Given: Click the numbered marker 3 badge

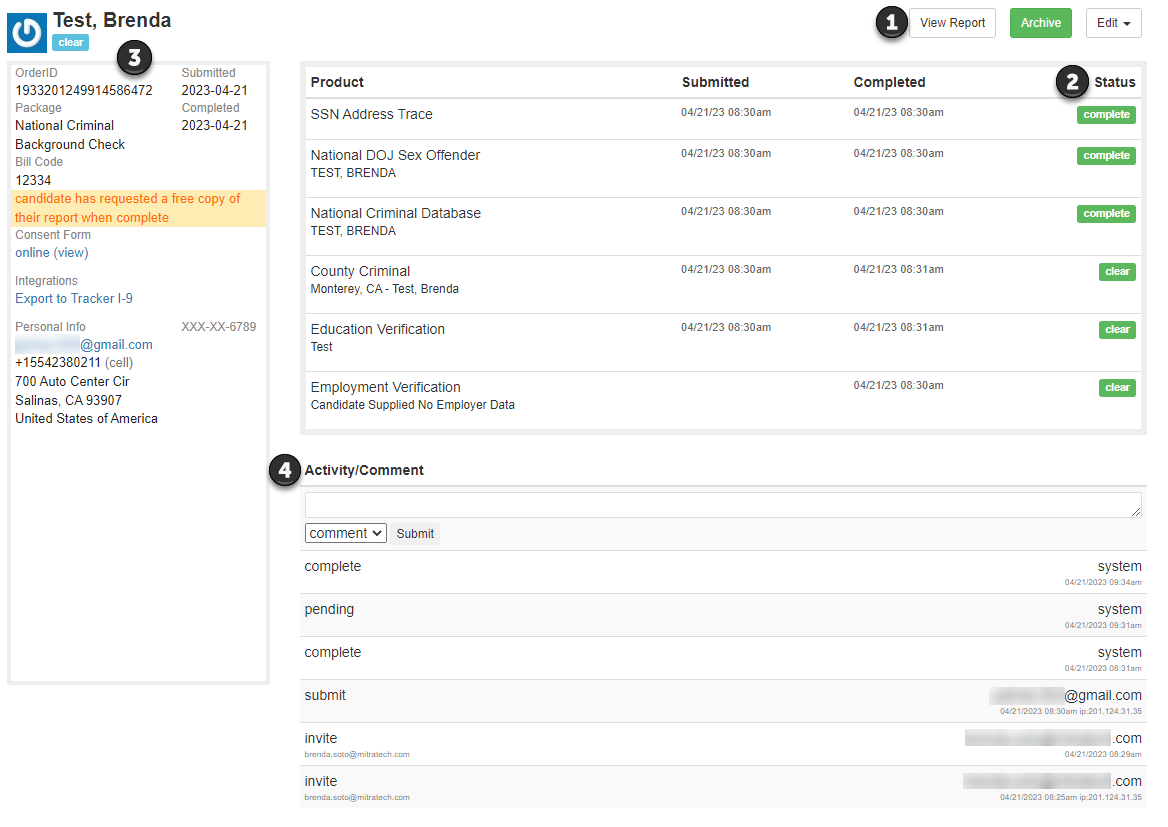Looking at the screenshot, I should tap(134, 58).
